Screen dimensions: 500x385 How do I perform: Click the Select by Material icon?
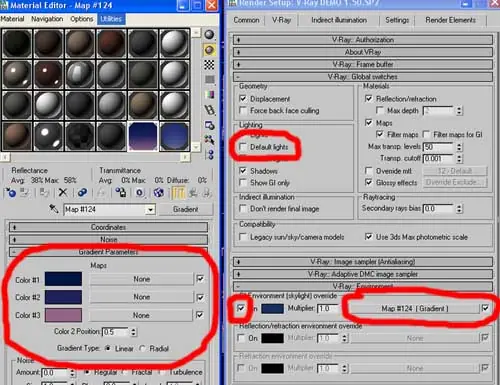[209, 140]
